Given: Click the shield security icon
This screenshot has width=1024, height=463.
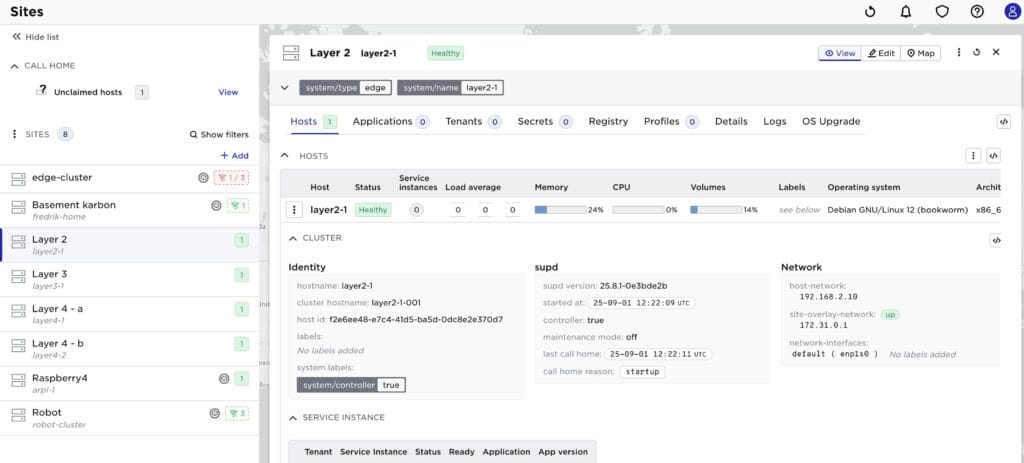Looking at the screenshot, I should coord(941,12).
